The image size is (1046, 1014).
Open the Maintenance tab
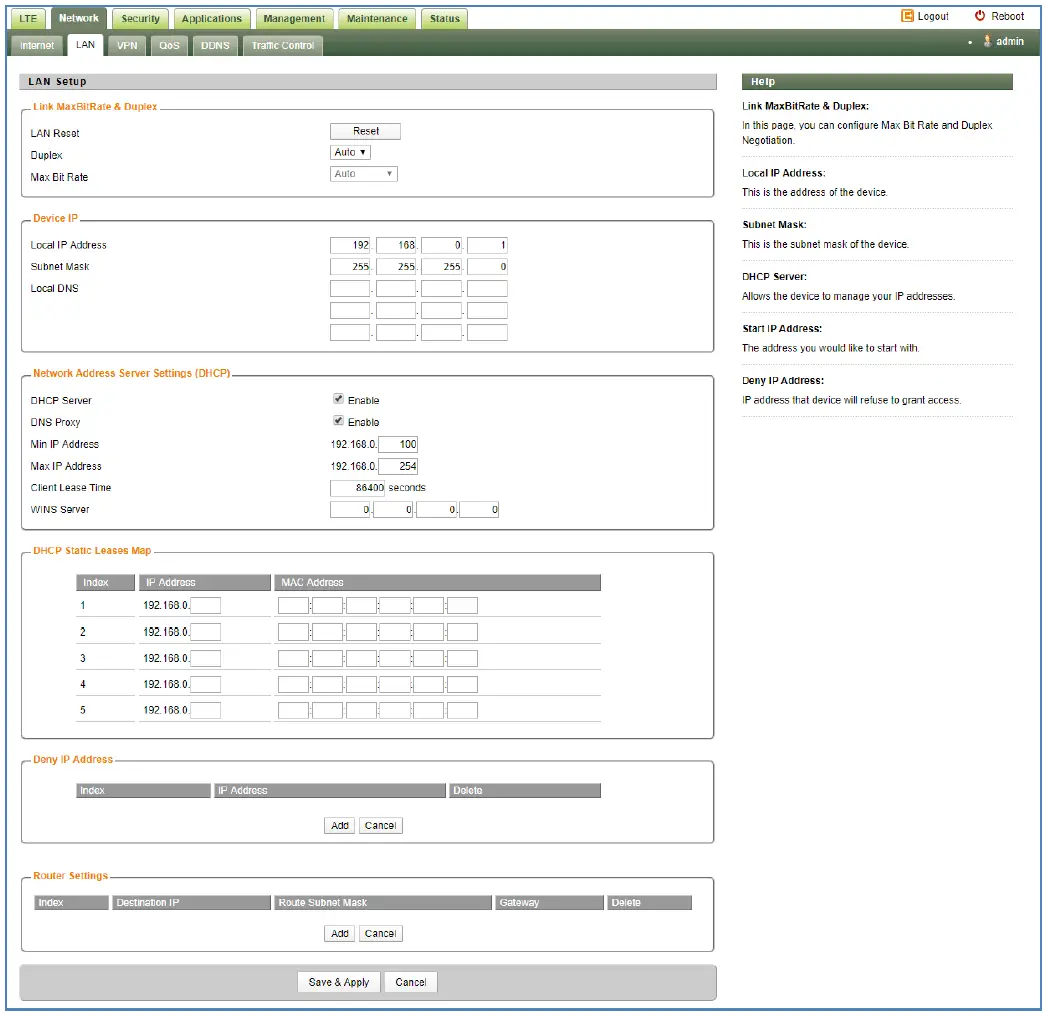pyautogui.click(x=377, y=19)
